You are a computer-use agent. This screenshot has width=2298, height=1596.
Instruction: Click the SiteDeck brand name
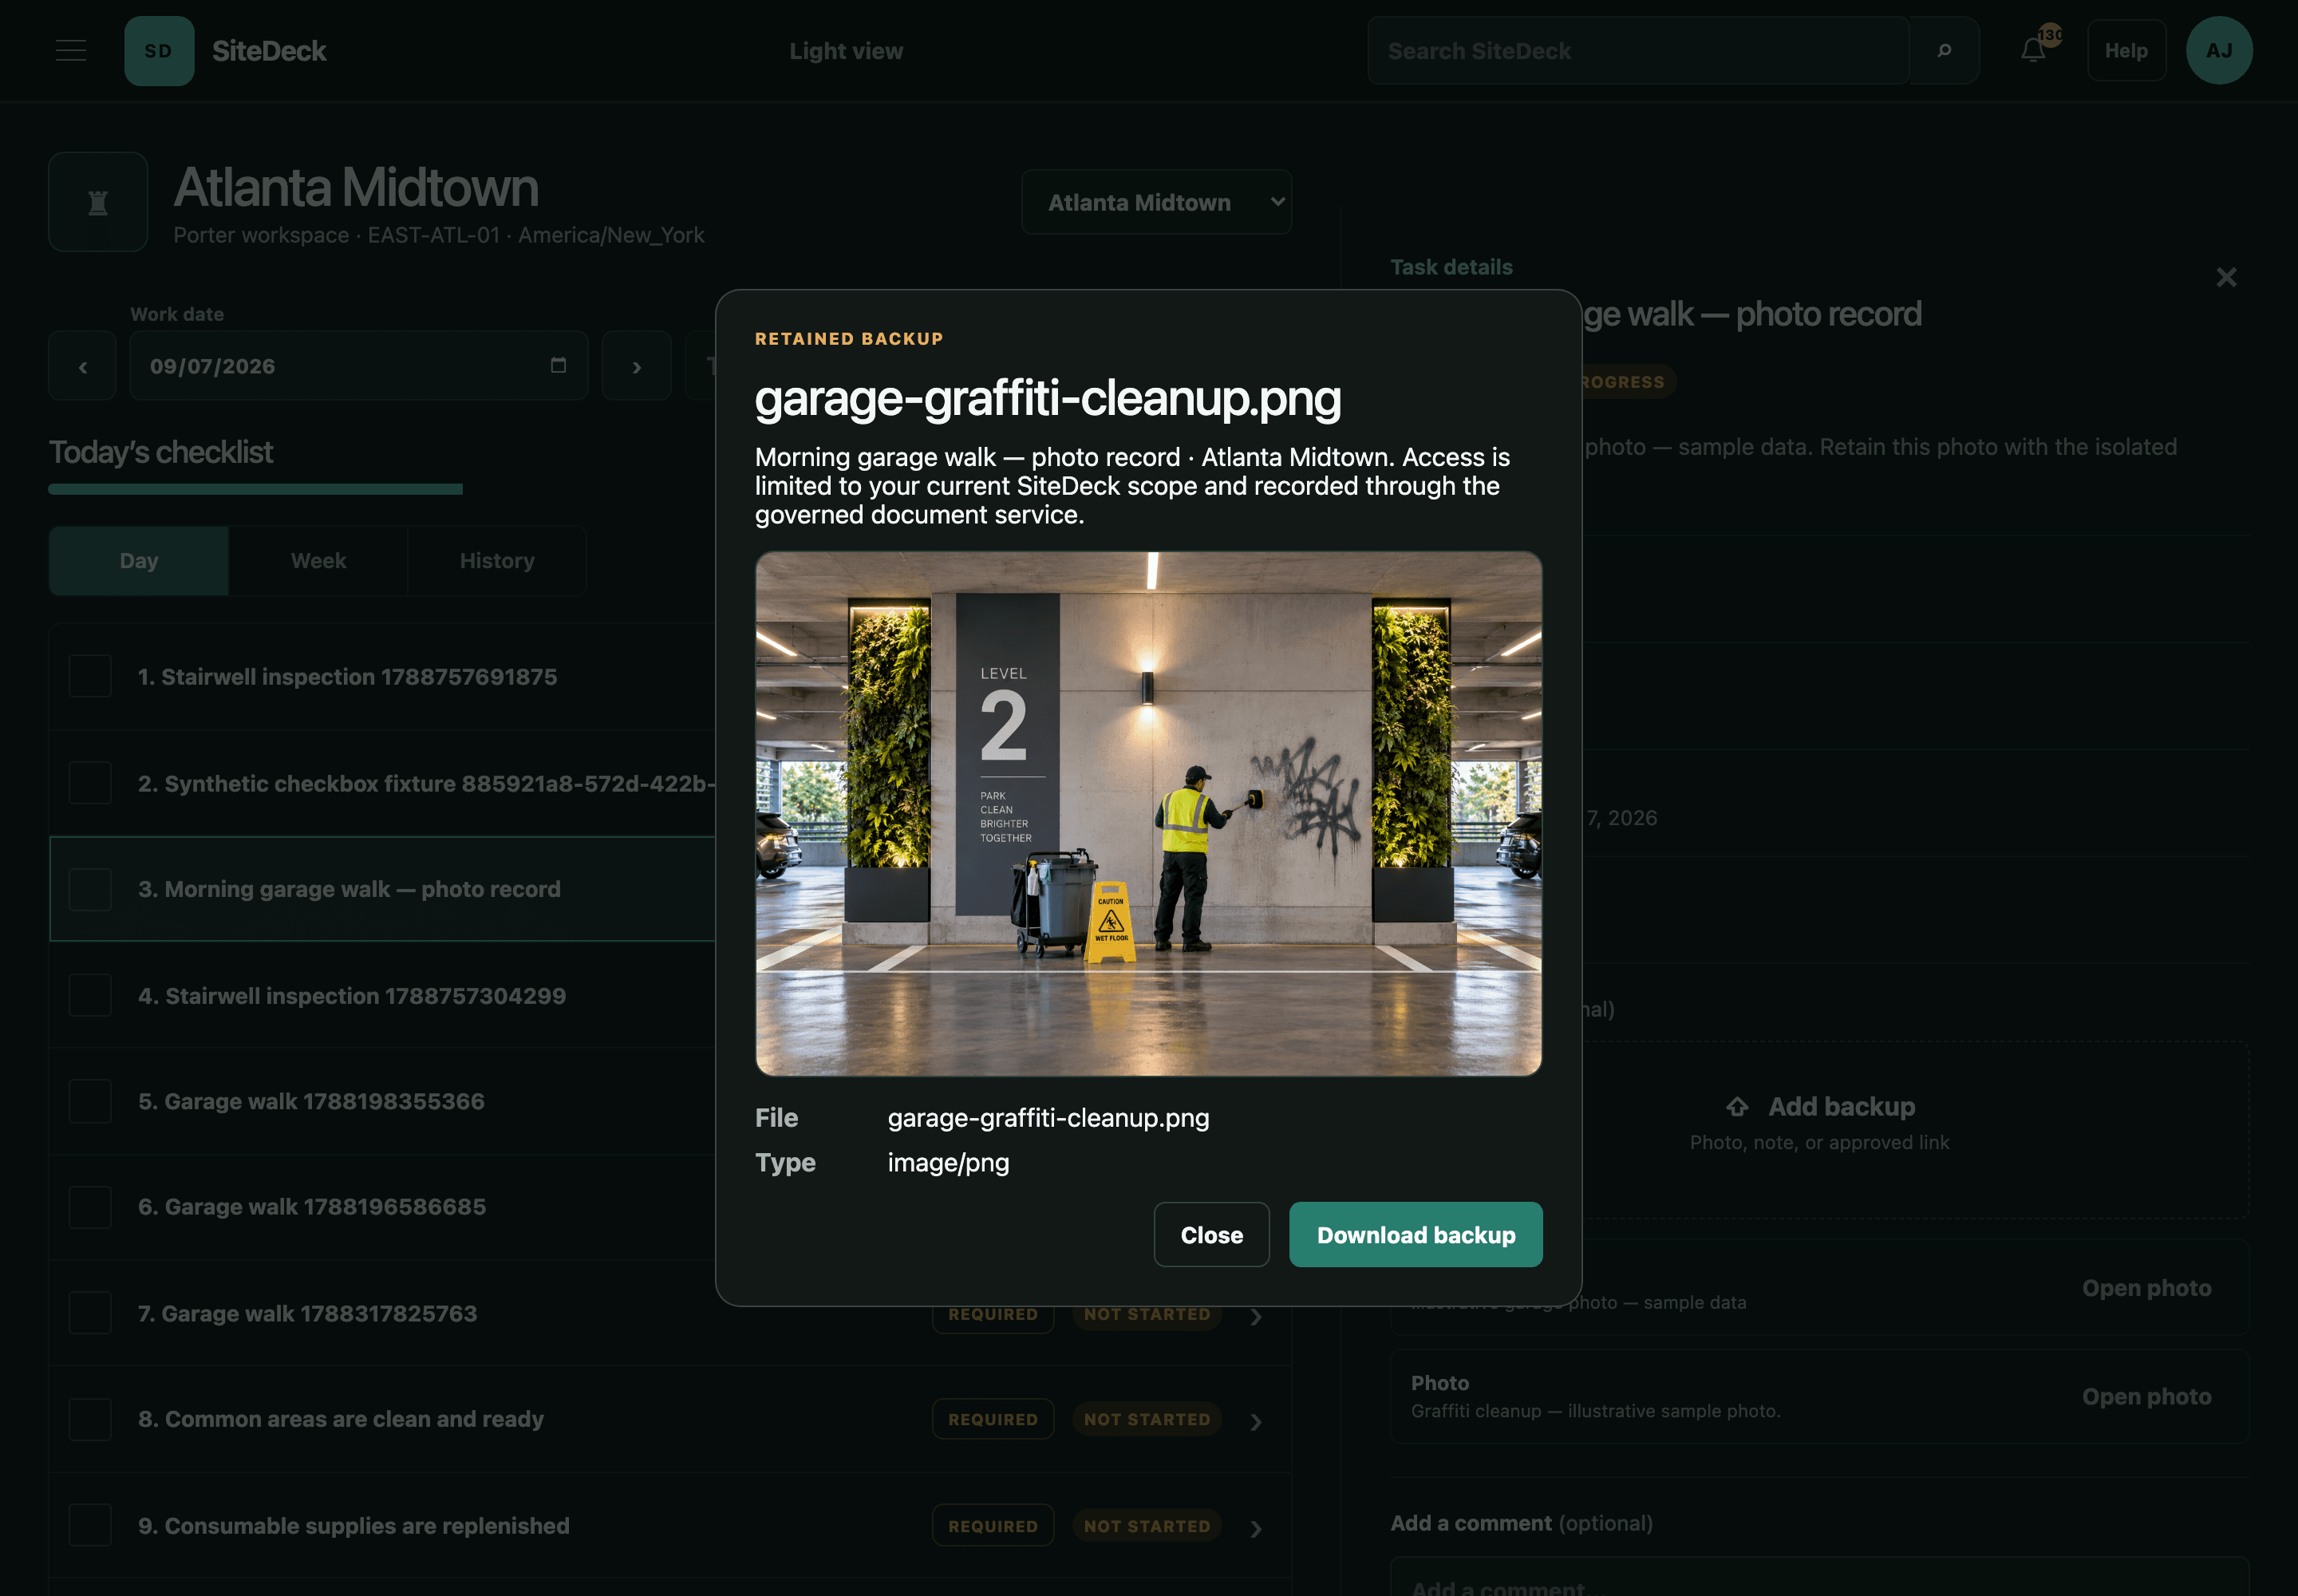pos(269,51)
